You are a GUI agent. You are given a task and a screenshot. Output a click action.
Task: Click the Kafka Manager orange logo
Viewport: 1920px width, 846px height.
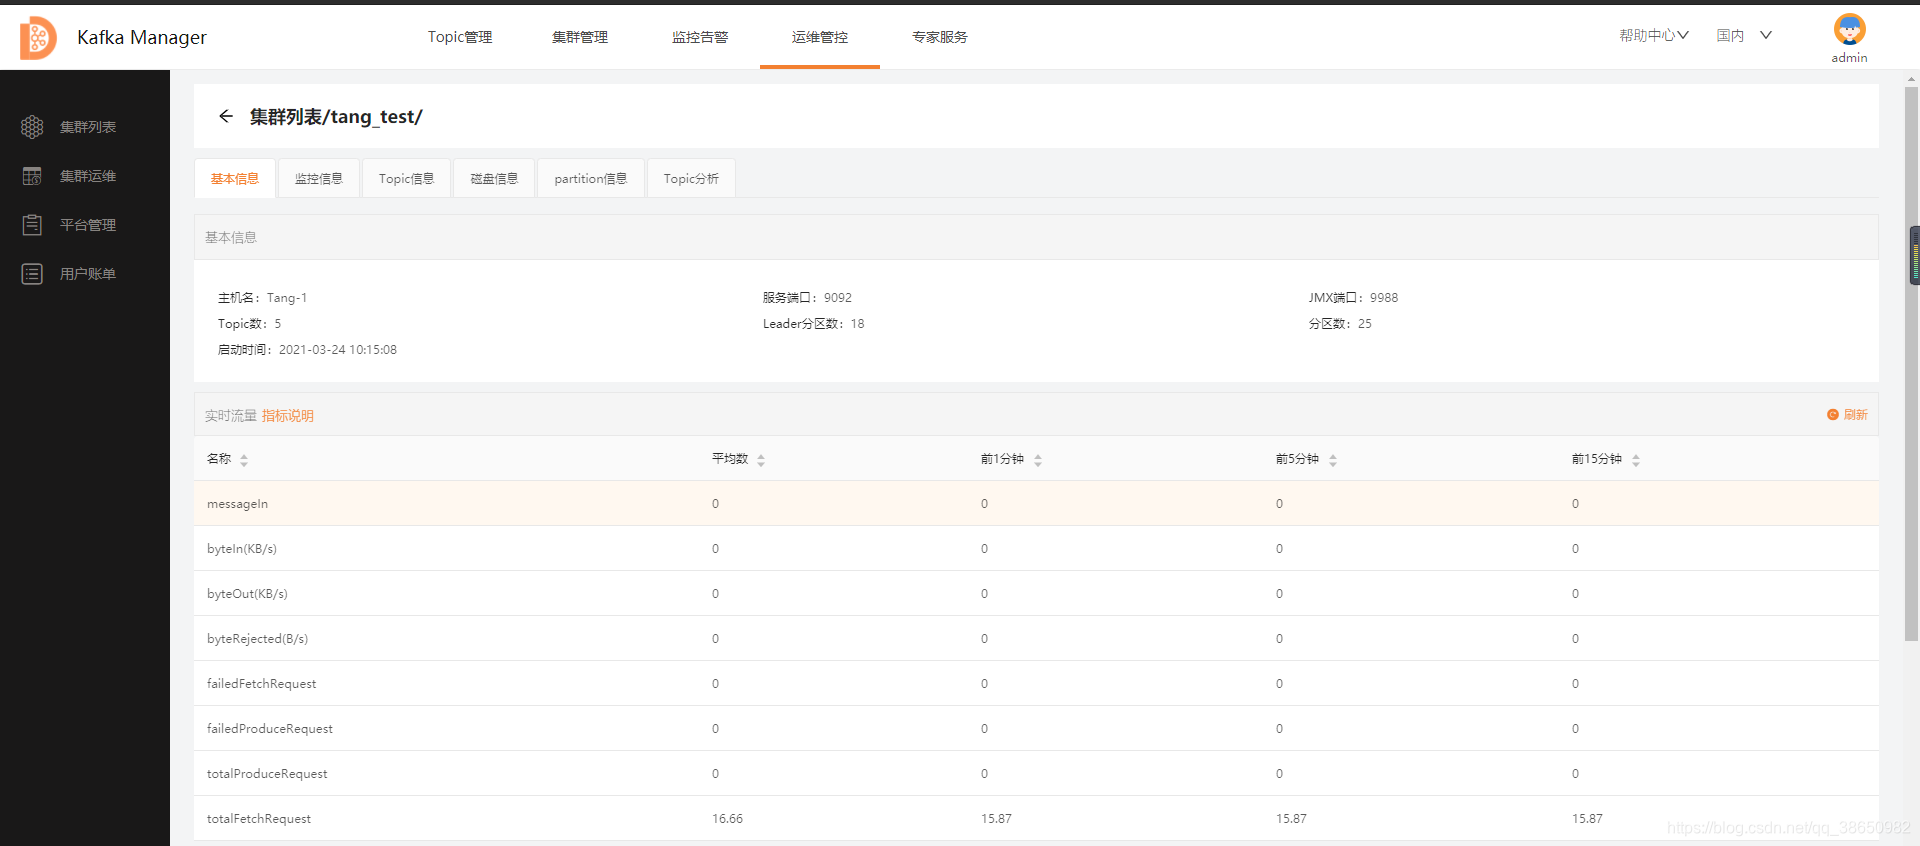pos(38,38)
